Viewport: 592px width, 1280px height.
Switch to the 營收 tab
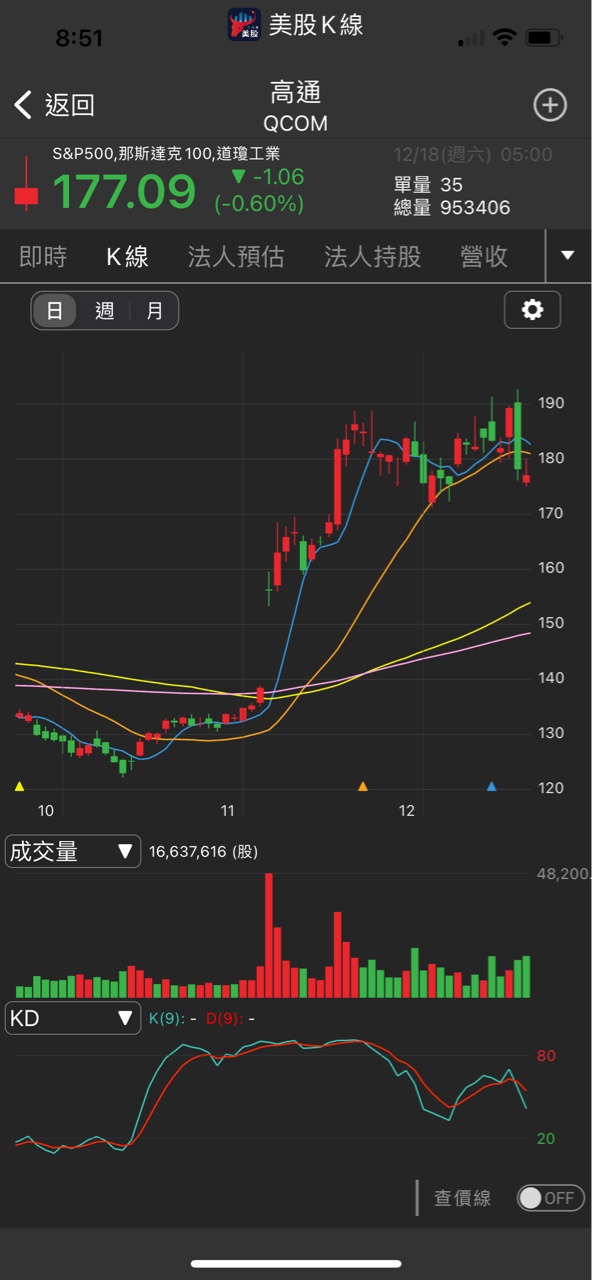tap(484, 257)
